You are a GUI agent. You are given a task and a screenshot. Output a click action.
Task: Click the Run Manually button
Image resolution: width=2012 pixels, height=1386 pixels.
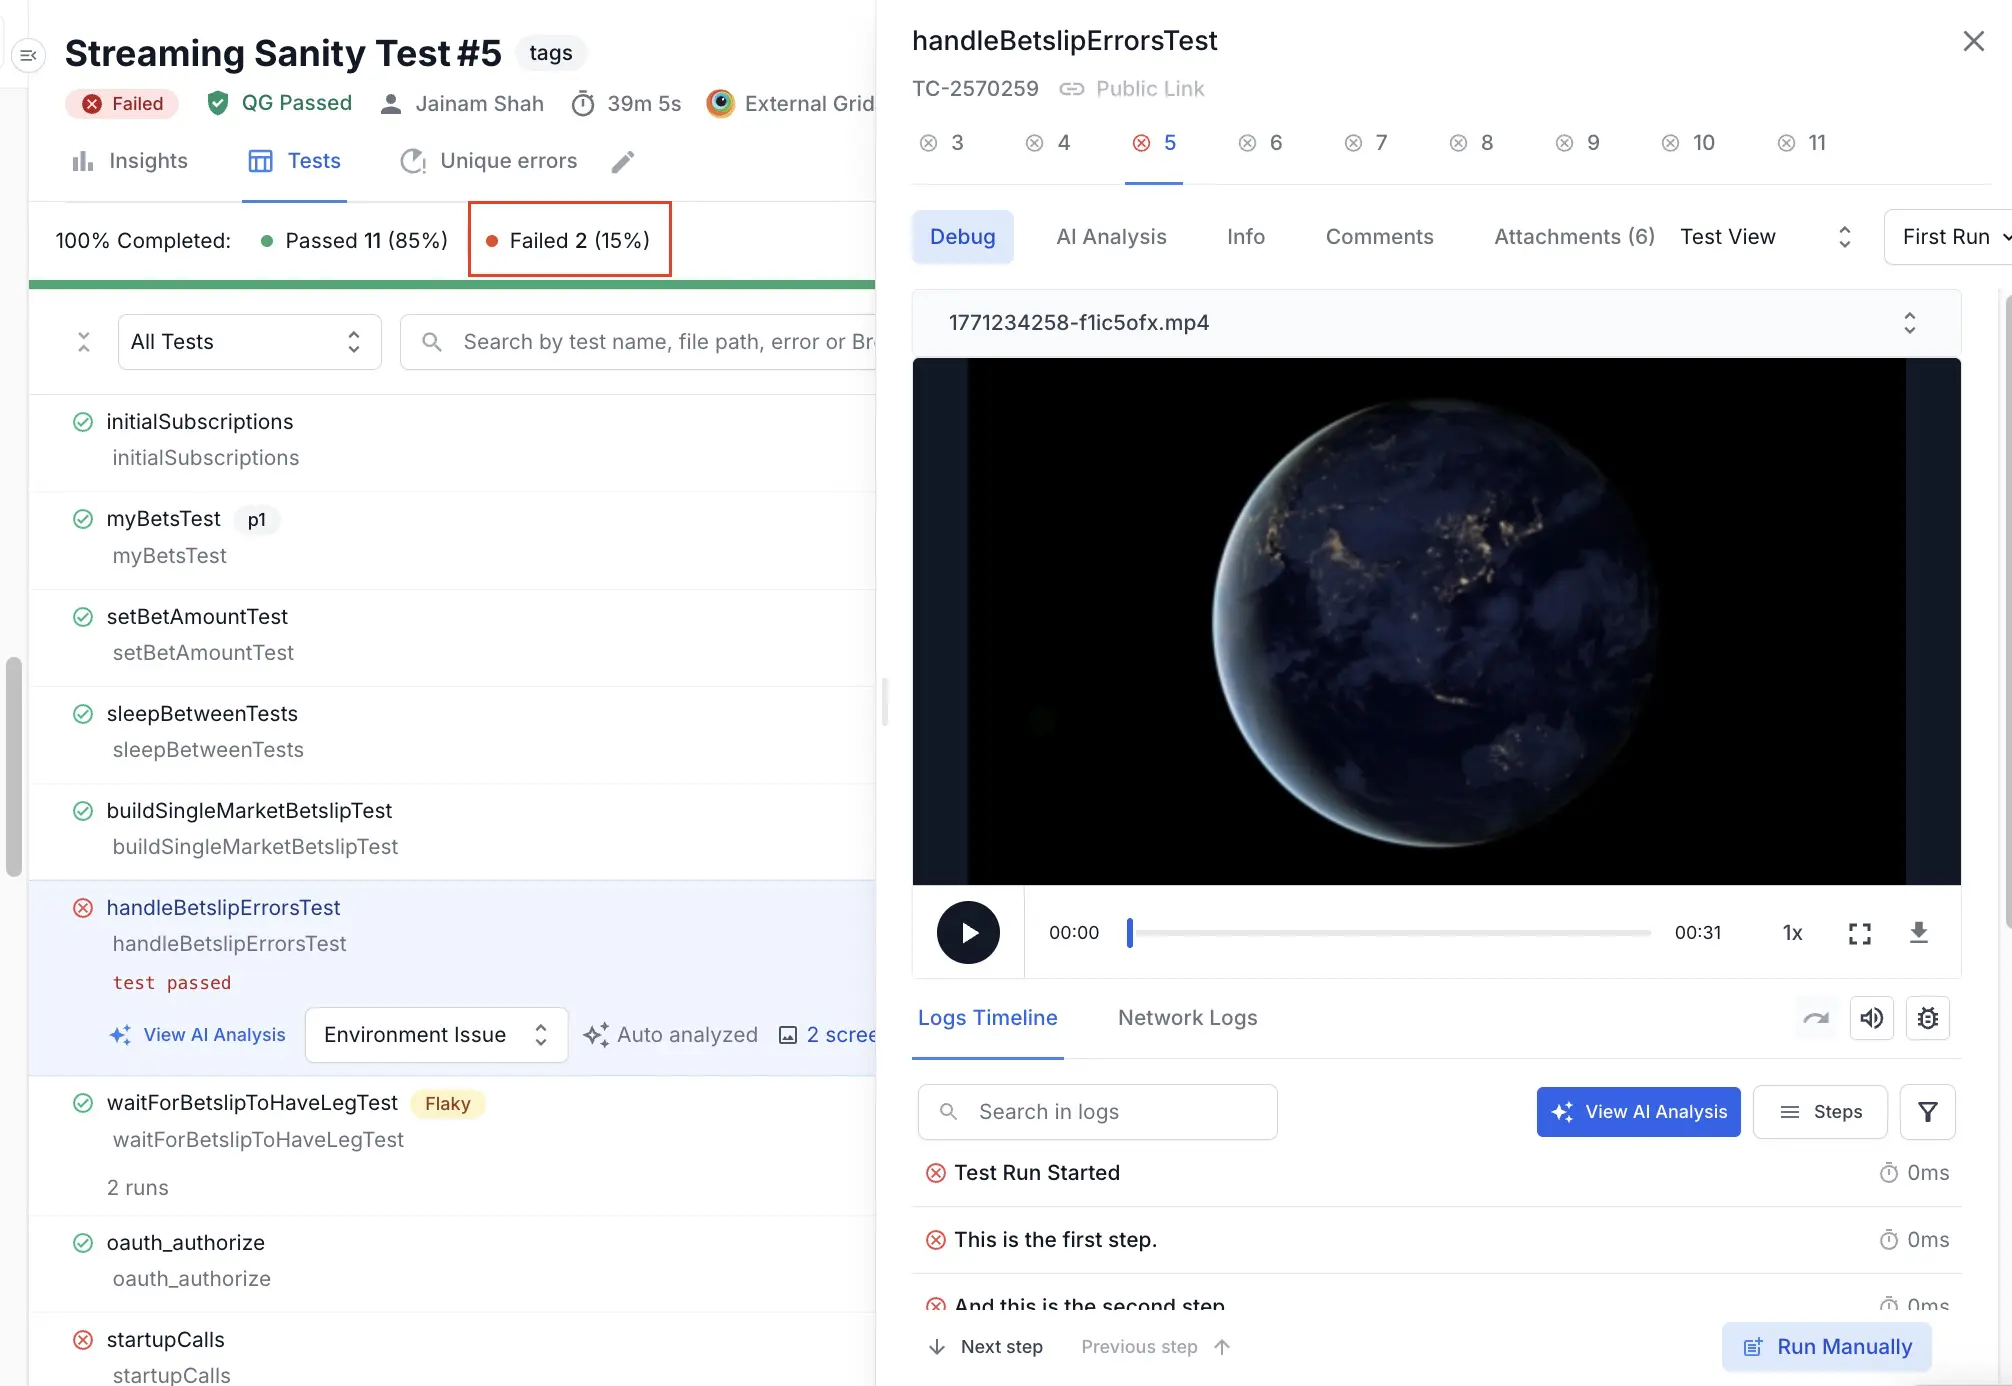[x=1827, y=1346]
